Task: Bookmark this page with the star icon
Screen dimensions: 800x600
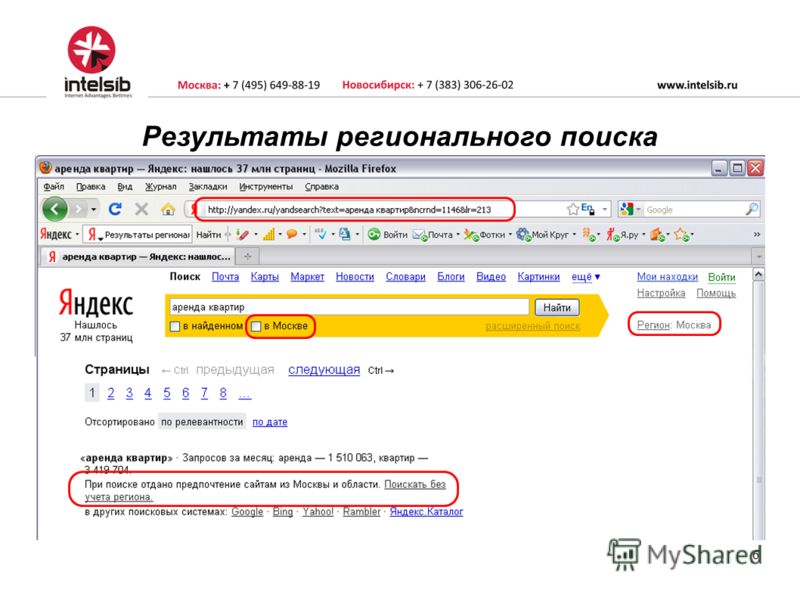Action: (x=572, y=209)
